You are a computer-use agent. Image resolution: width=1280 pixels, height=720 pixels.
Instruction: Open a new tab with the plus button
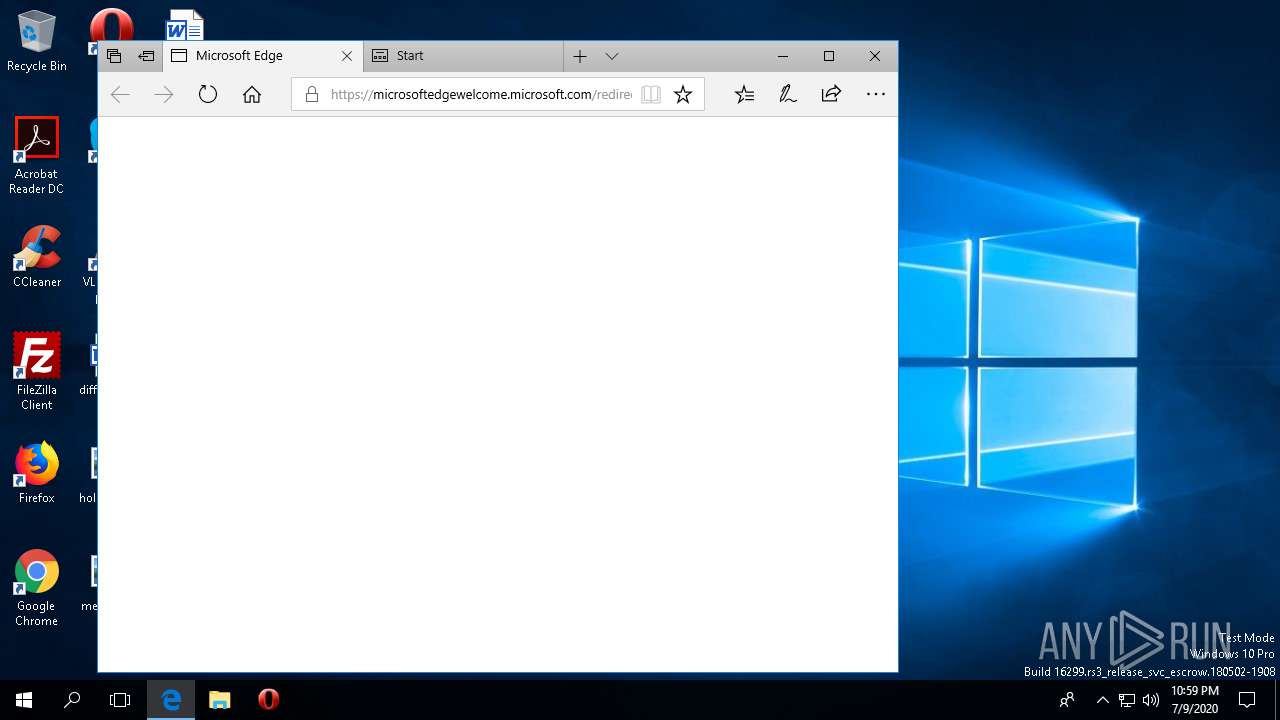click(580, 56)
